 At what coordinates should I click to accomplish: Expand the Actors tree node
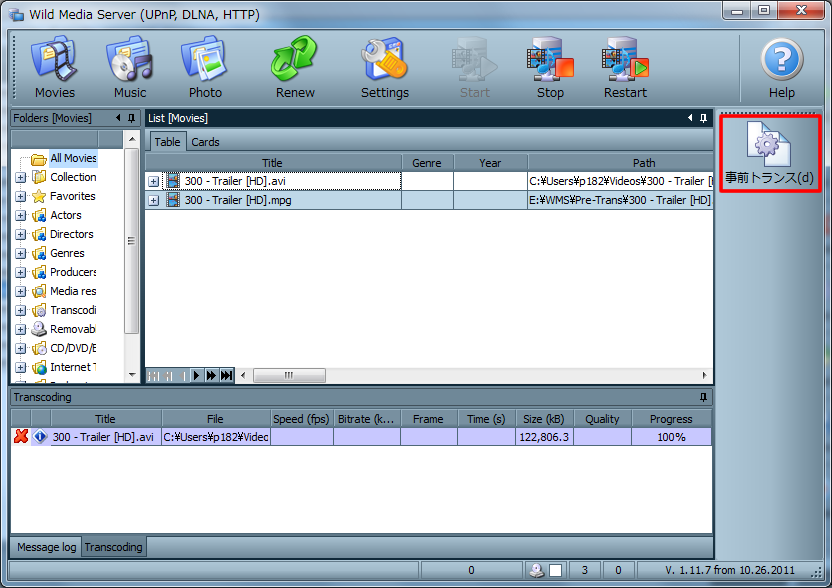(20, 215)
